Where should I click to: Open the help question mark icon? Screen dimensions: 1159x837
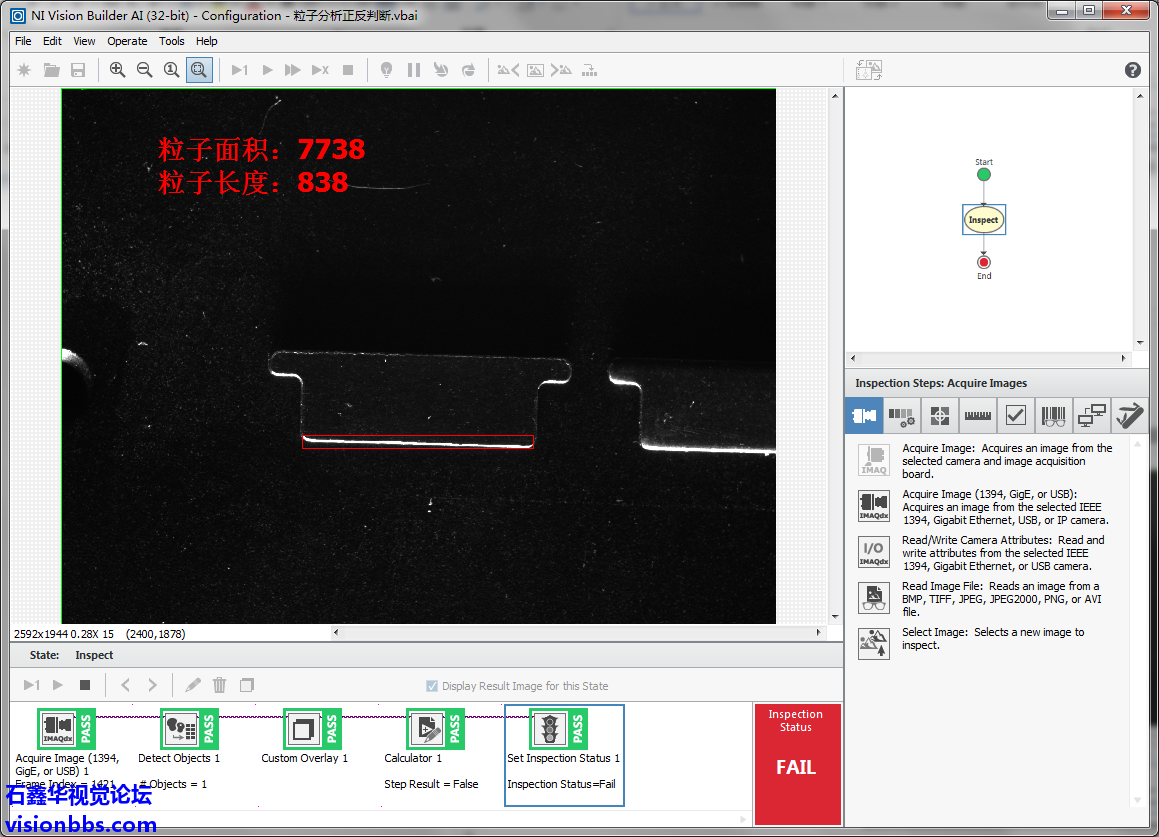(1132, 70)
